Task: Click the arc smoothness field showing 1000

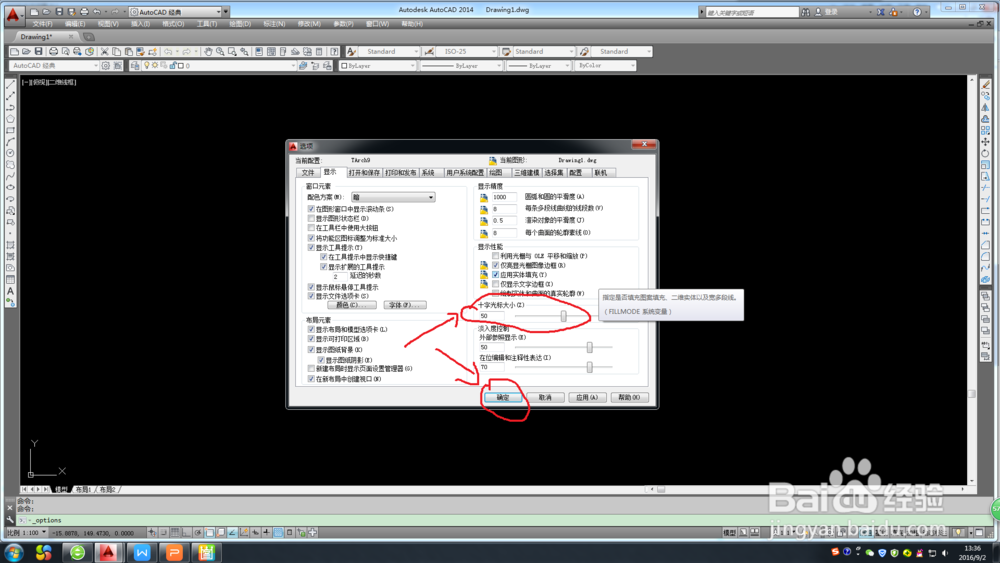Action: point(504,198)
